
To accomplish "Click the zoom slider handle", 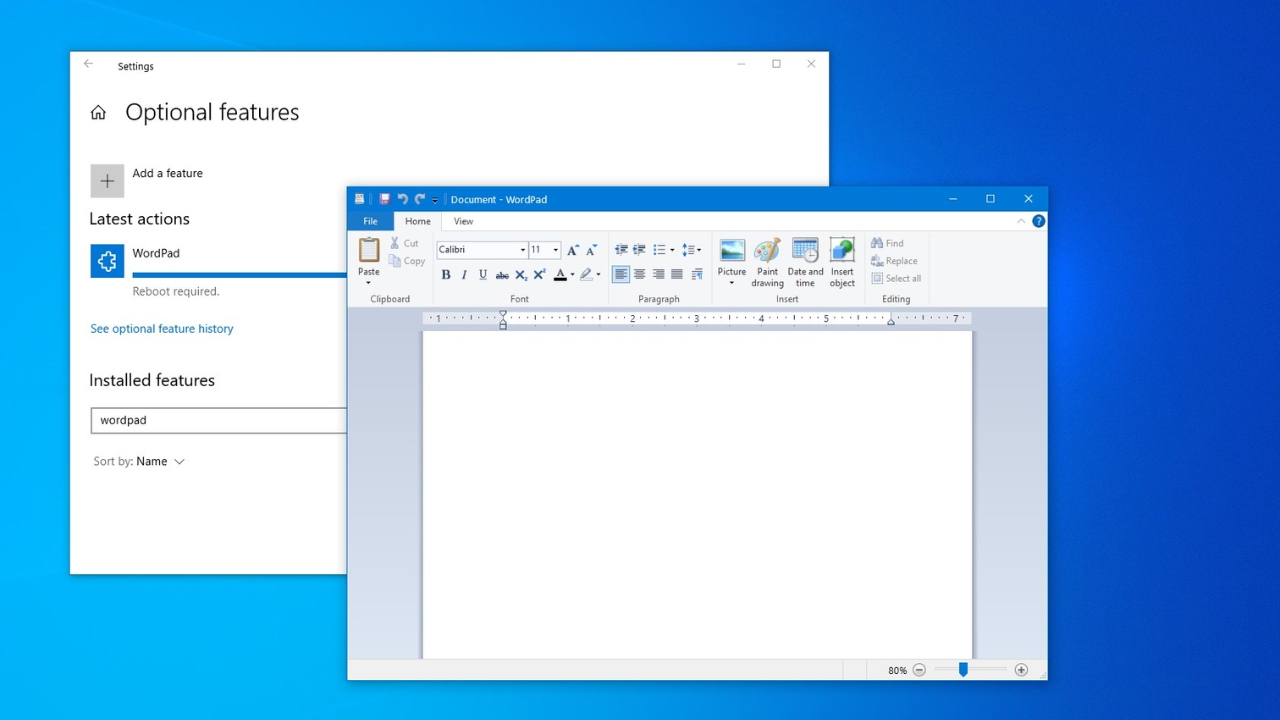I will pos(963,670).
